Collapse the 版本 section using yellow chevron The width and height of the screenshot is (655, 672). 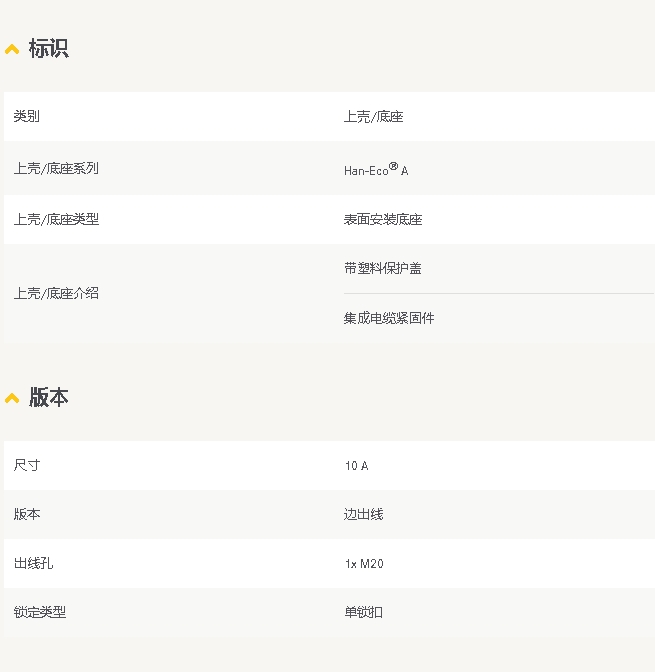click(12, 398)
